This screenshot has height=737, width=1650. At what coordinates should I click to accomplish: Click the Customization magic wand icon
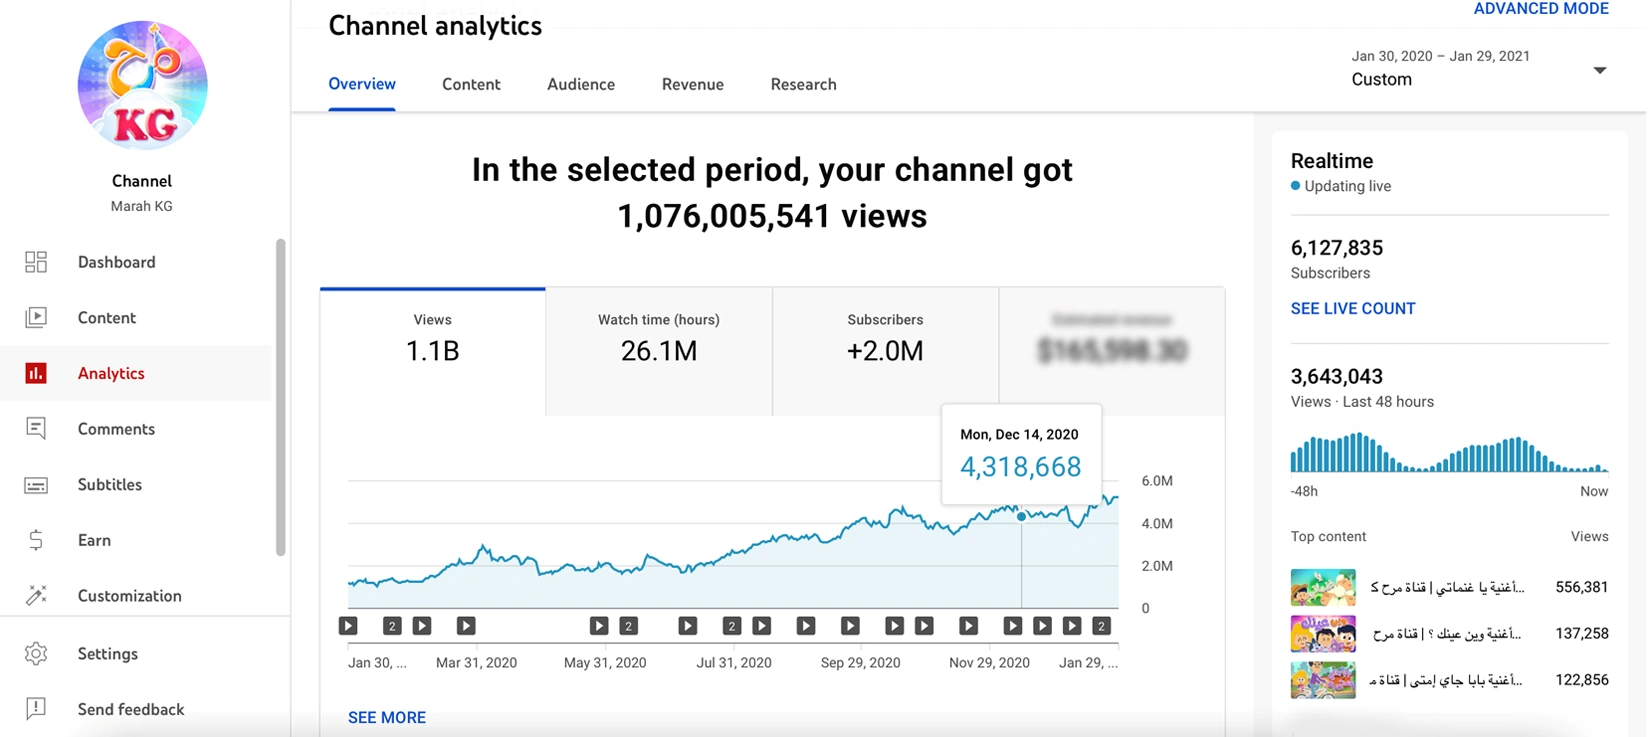pos(36,595)
